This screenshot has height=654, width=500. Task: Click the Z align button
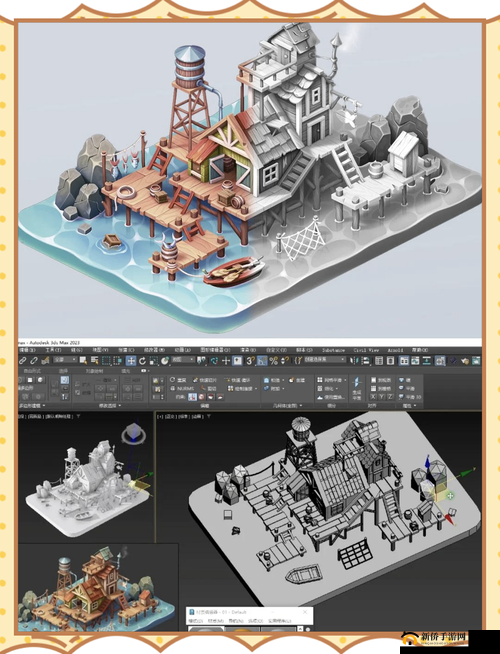tap(390, 397)
